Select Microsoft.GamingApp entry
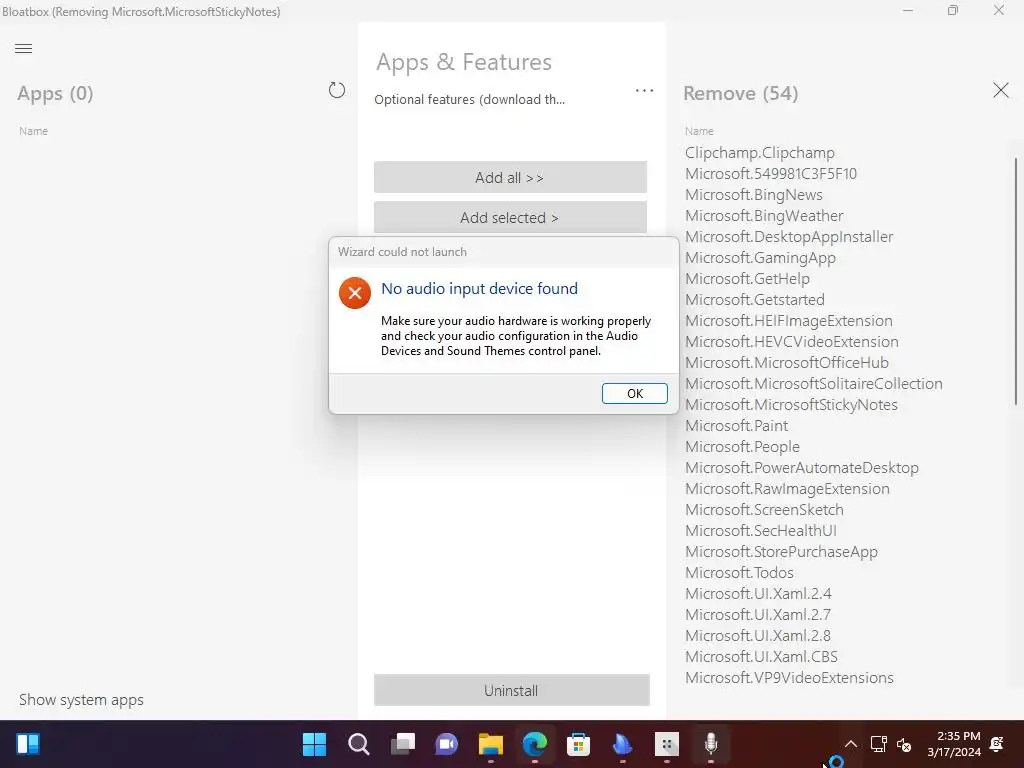This screenshot has width=1024, height=768. (x=760, y=257)
